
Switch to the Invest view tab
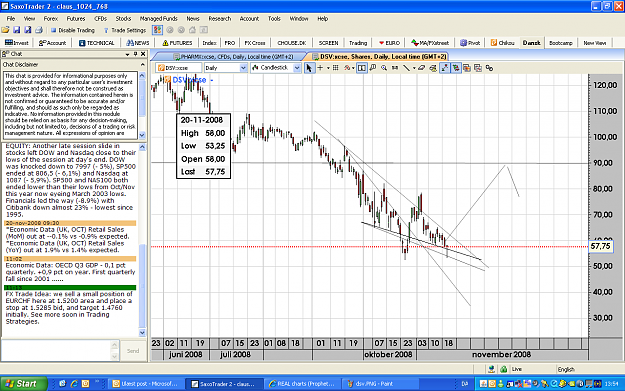17,43
